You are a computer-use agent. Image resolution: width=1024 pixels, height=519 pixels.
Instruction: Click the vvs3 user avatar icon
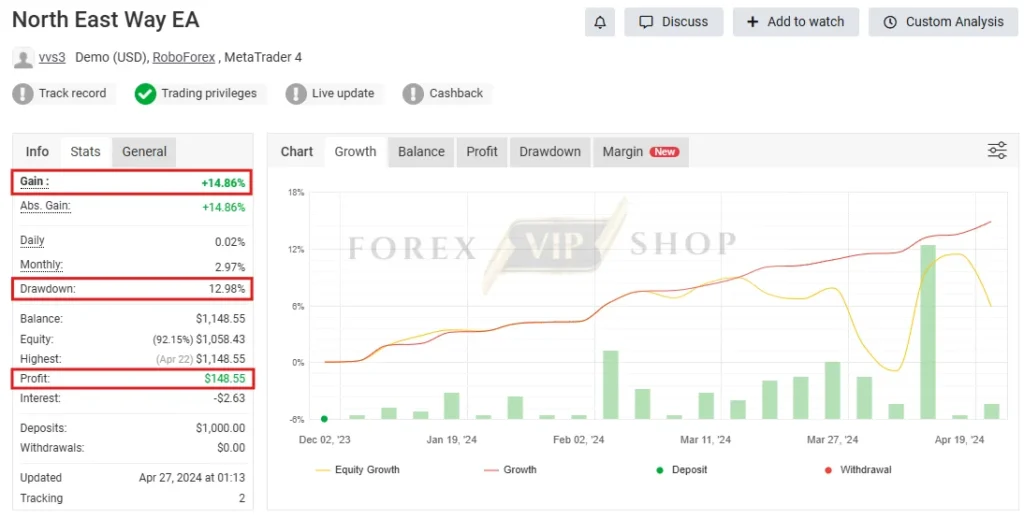coord(23,58)
